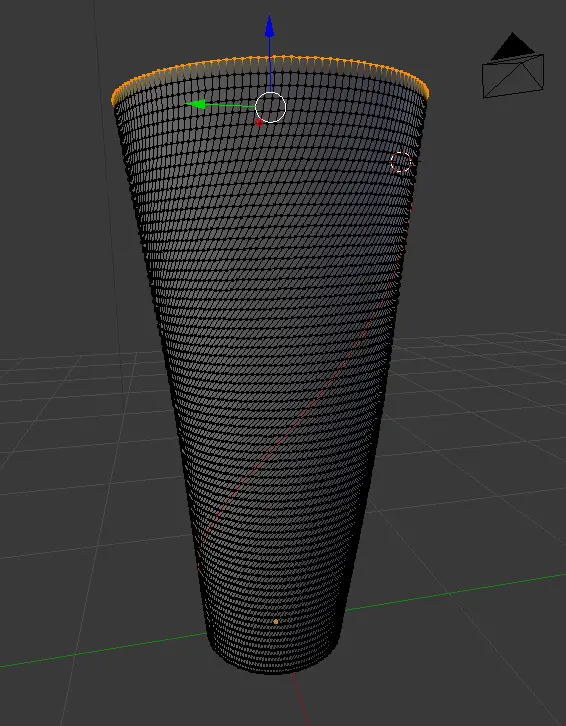This screenshot has width=566, height=726.
Task: Click the red X-axis gizmo handle dot
Action: point(259,122)
